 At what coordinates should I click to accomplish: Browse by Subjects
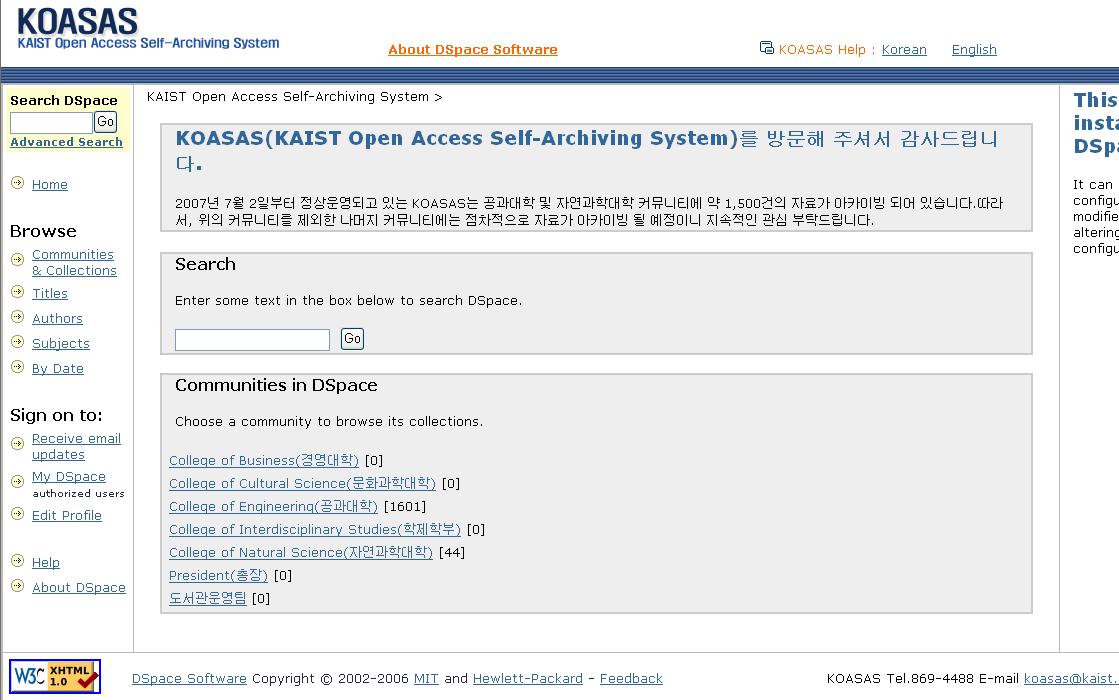tap(61, 343)
